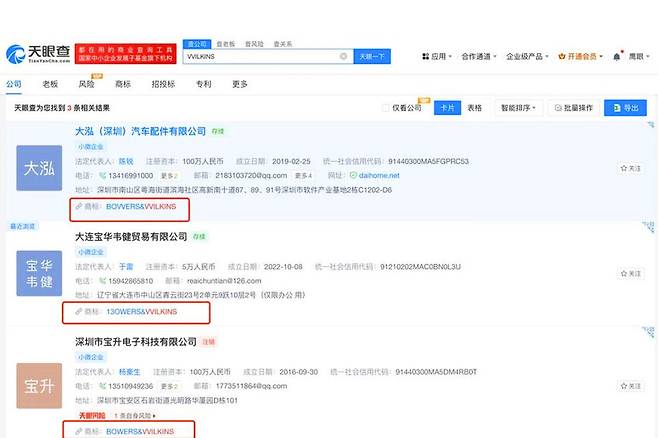Screen dimensions: 658x438
Task: Click the link icon before BOVVERS&VVILKINS trademark
Action: pos(78,206)
